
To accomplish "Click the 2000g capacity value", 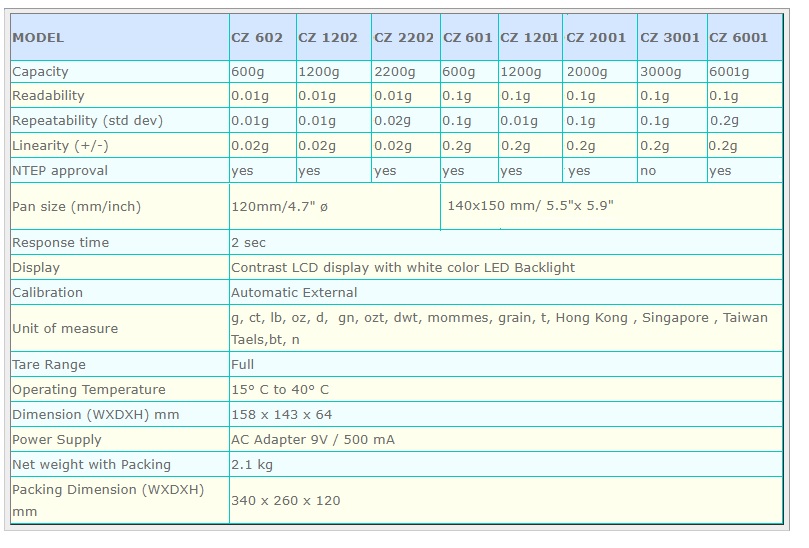I will [x=587, y=72].
